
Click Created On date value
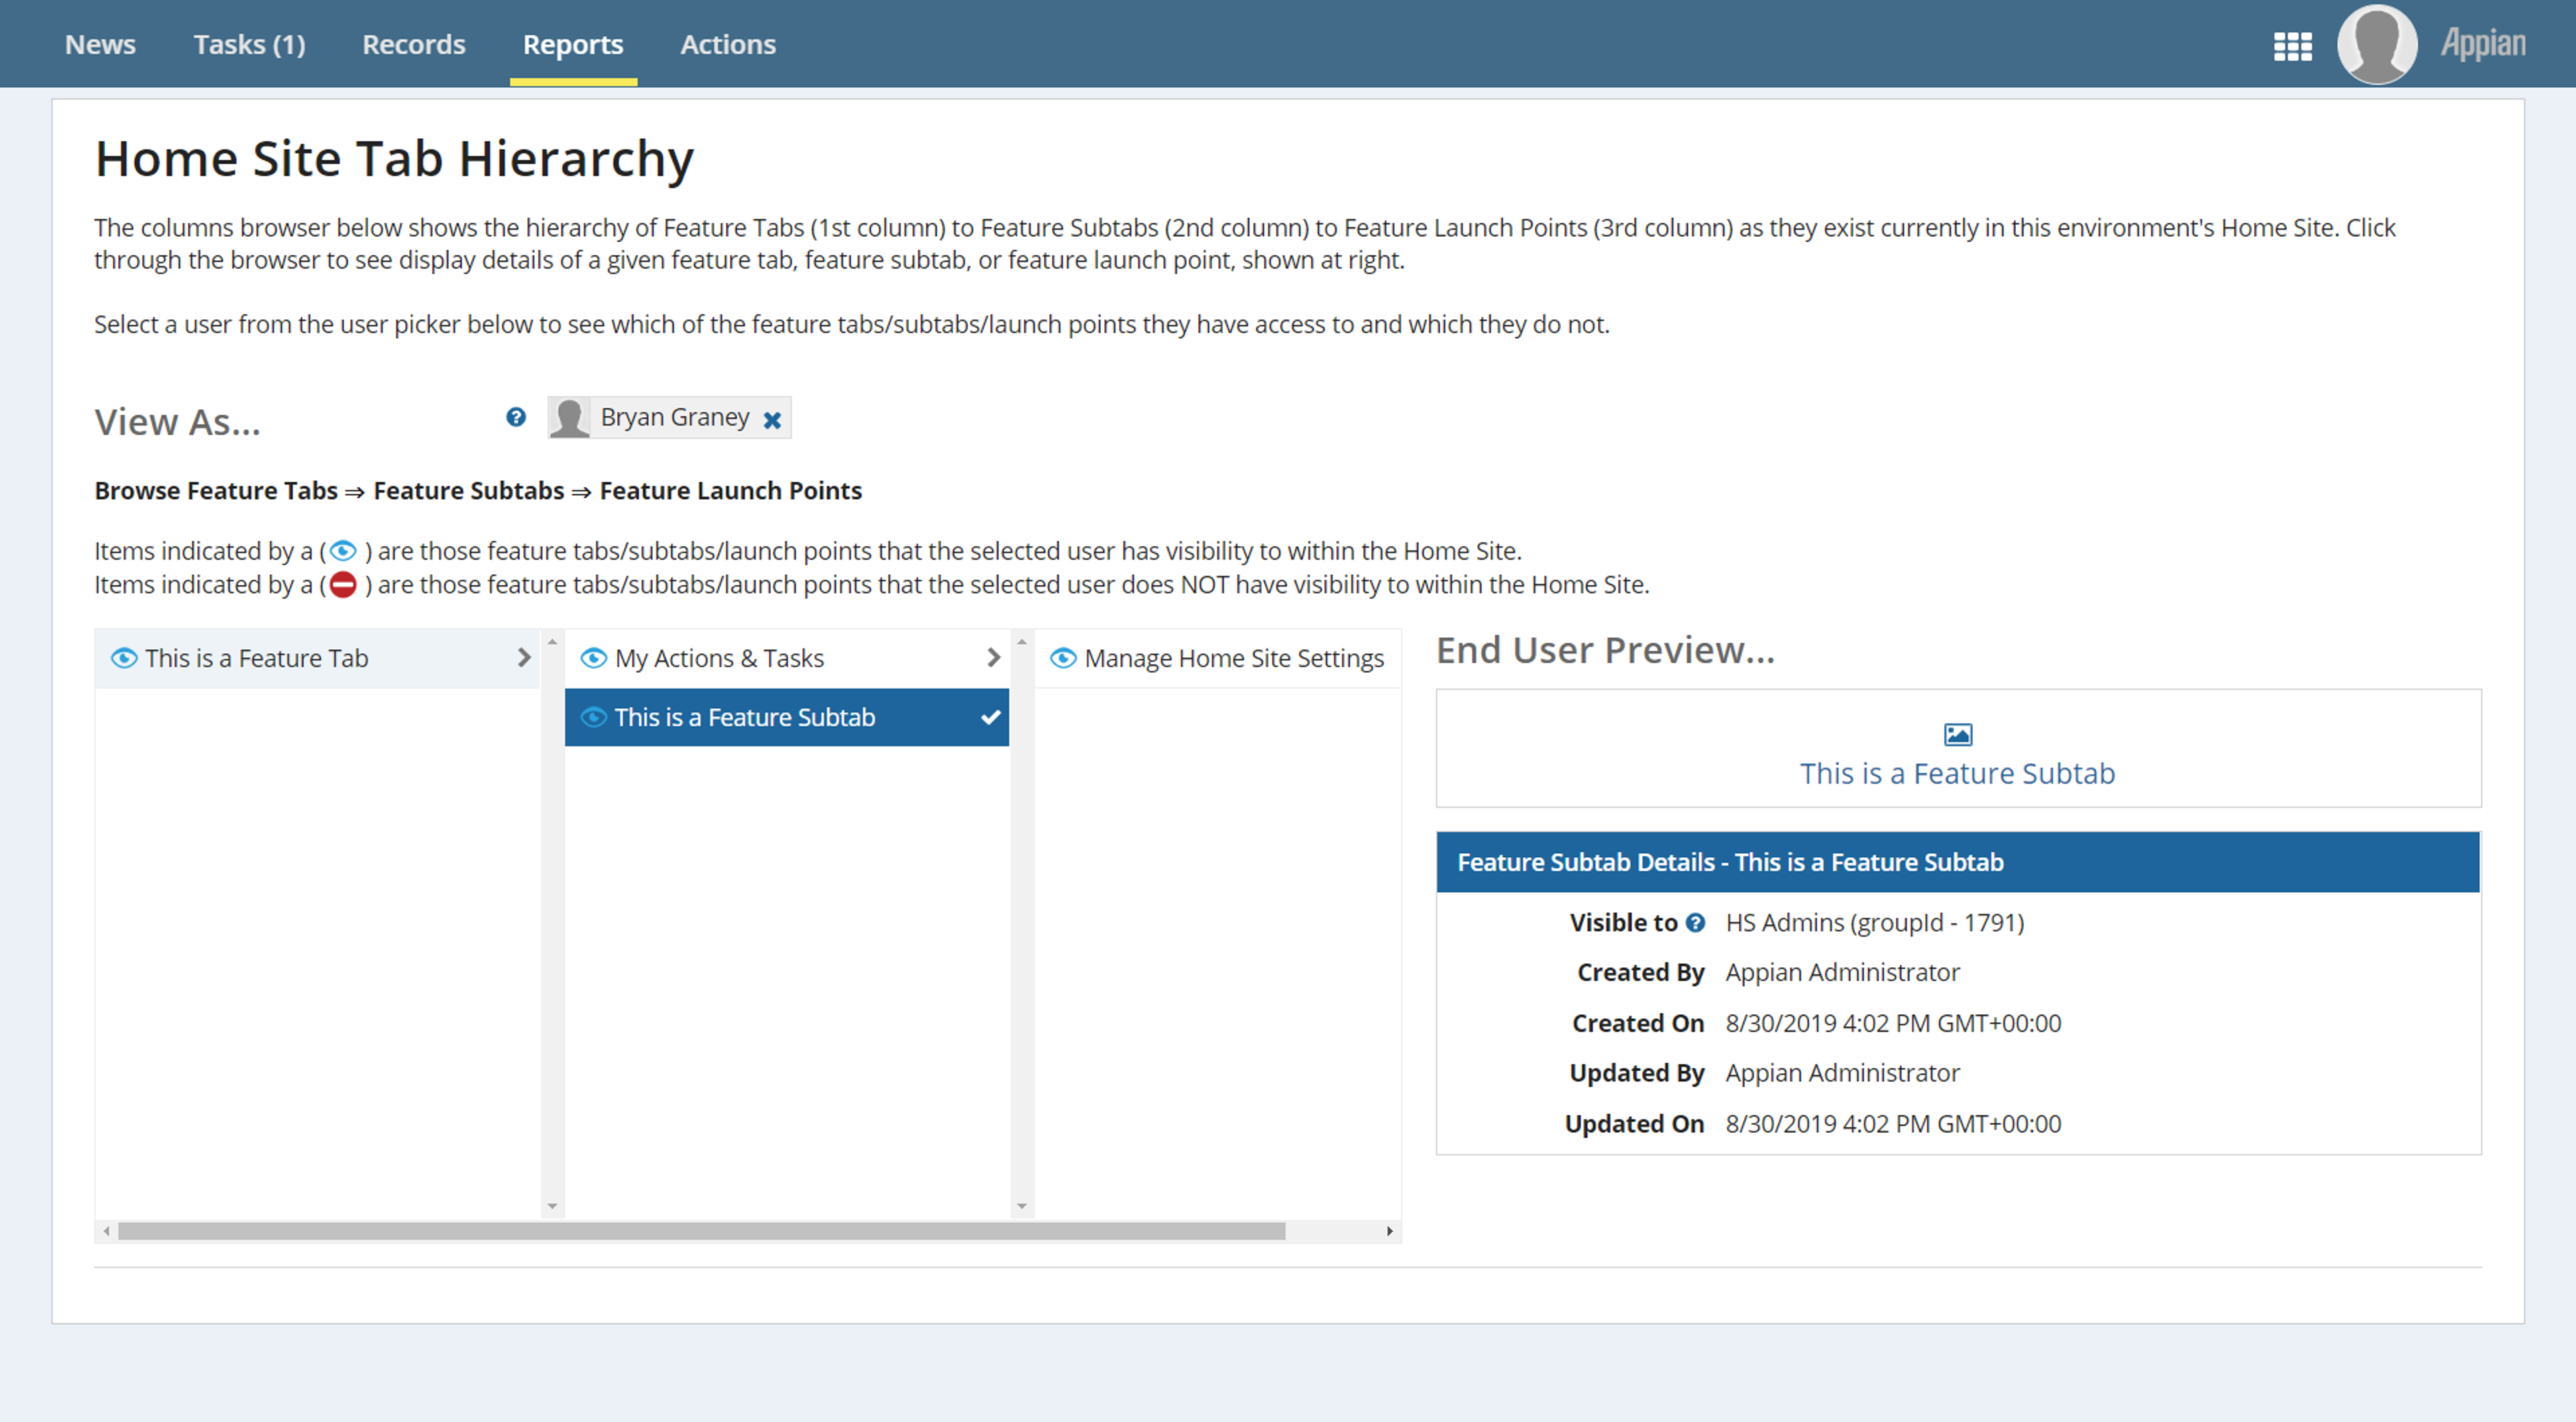[1893, 1023]
